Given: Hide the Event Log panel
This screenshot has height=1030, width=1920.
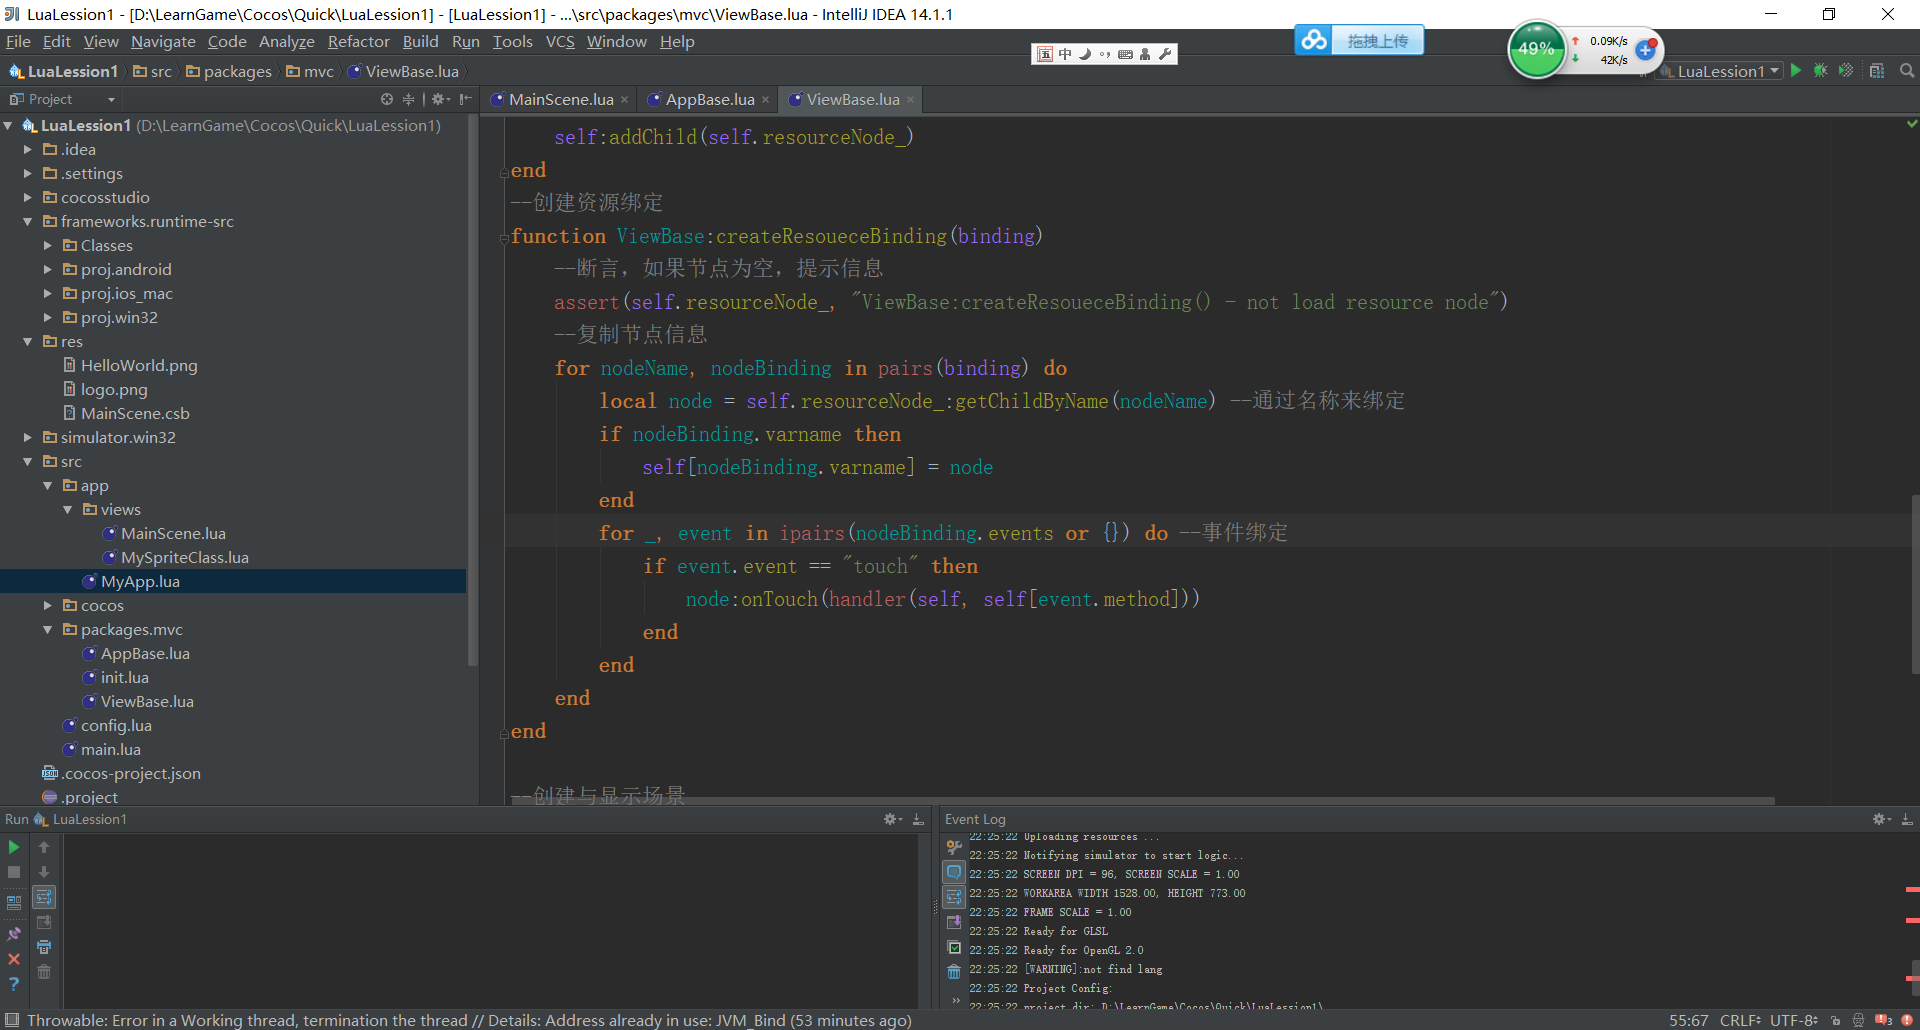Looking at the screenshot, I should tap(1907, 819).
